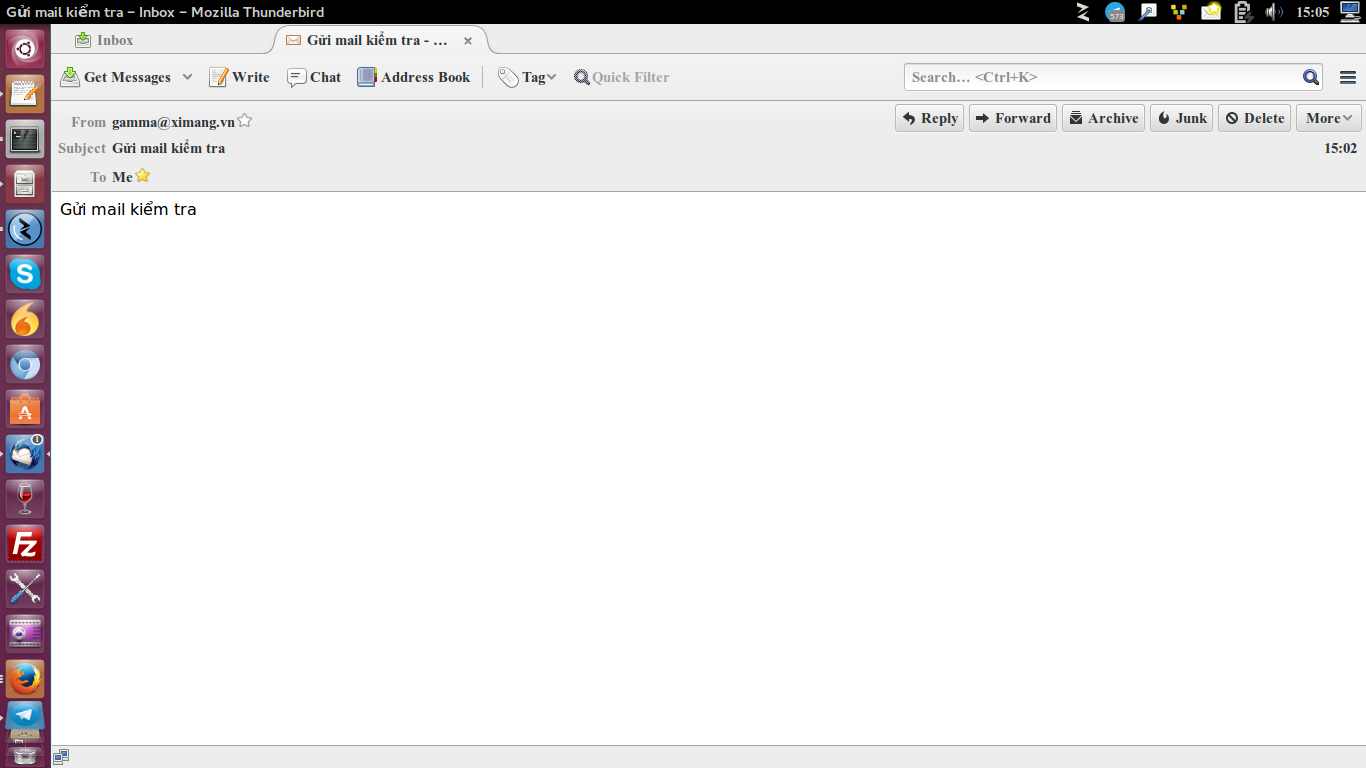This screenshot has height=768, width=1366.
Task: Open the sound volume indicator
Action: click(x=1274, y=12)
